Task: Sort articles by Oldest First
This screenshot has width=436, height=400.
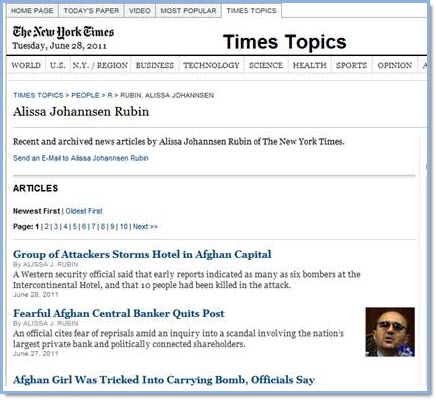Action: tap(84, 211)
